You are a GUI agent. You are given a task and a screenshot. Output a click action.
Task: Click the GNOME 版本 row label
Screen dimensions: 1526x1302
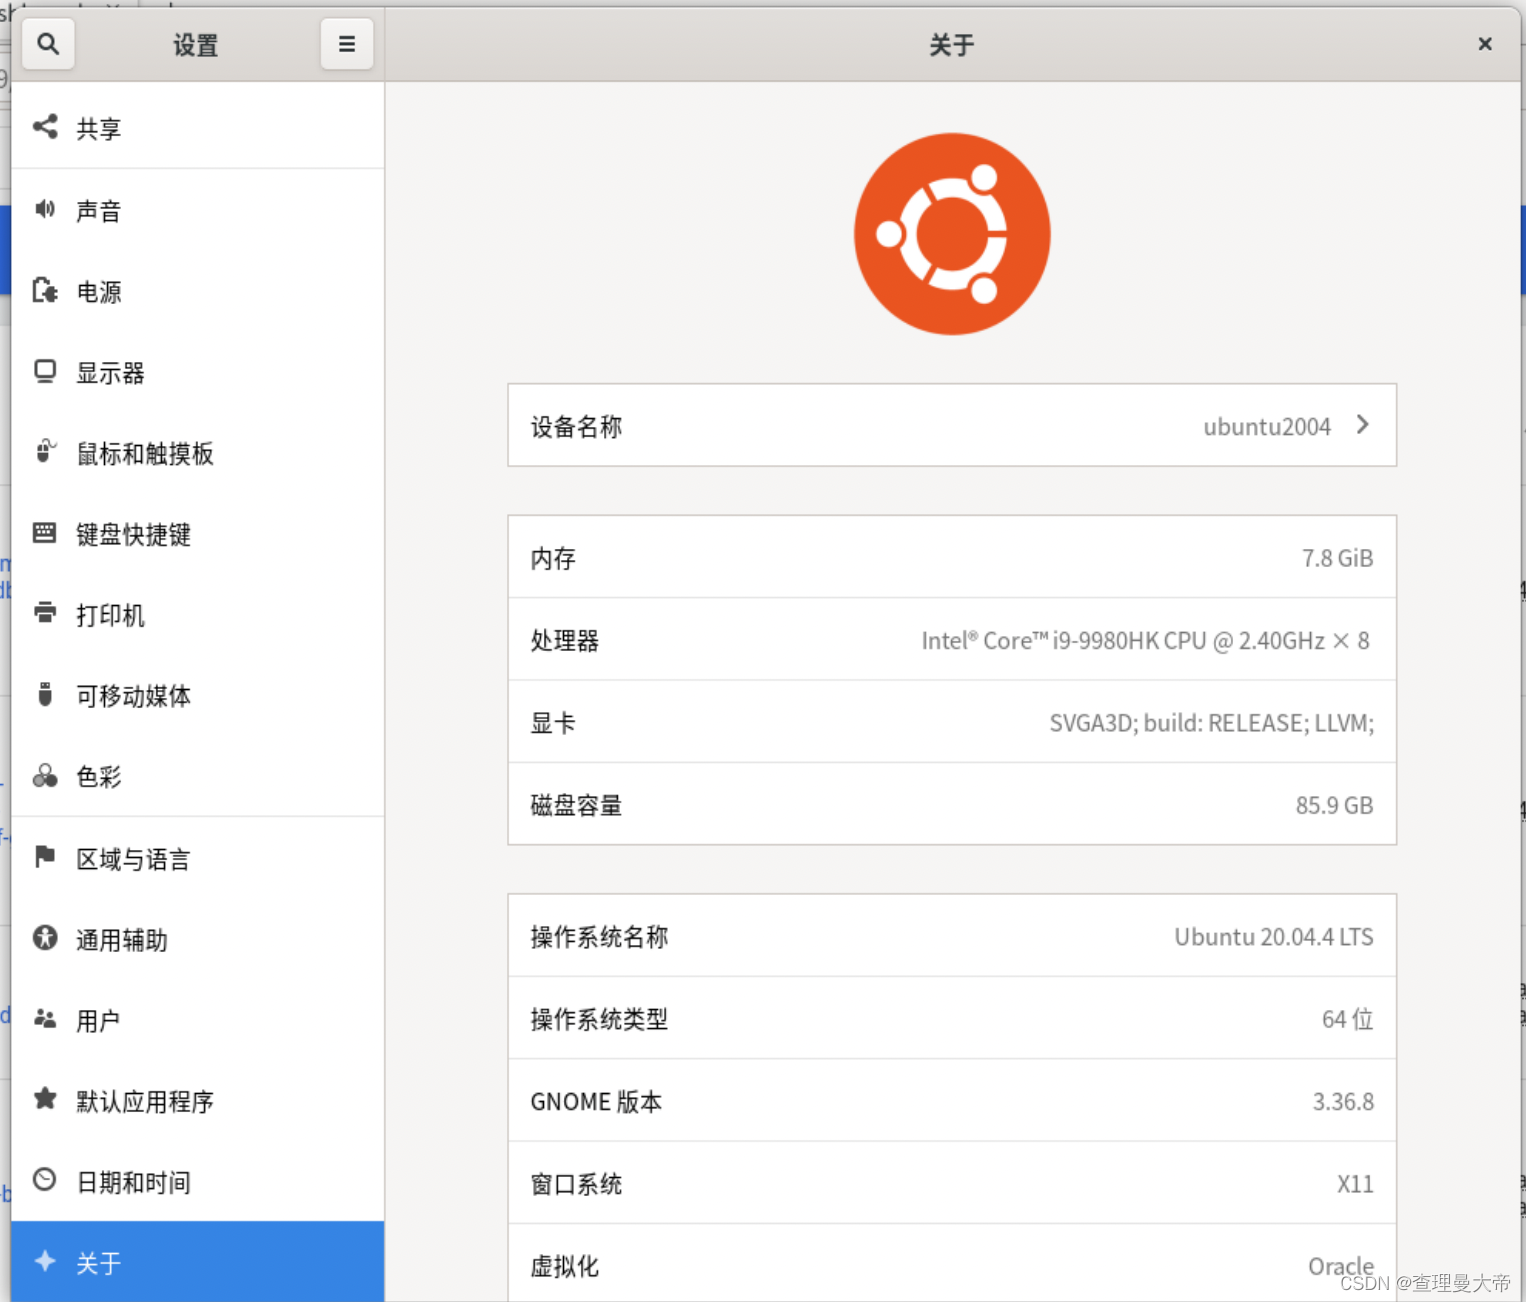(596, 1102)
